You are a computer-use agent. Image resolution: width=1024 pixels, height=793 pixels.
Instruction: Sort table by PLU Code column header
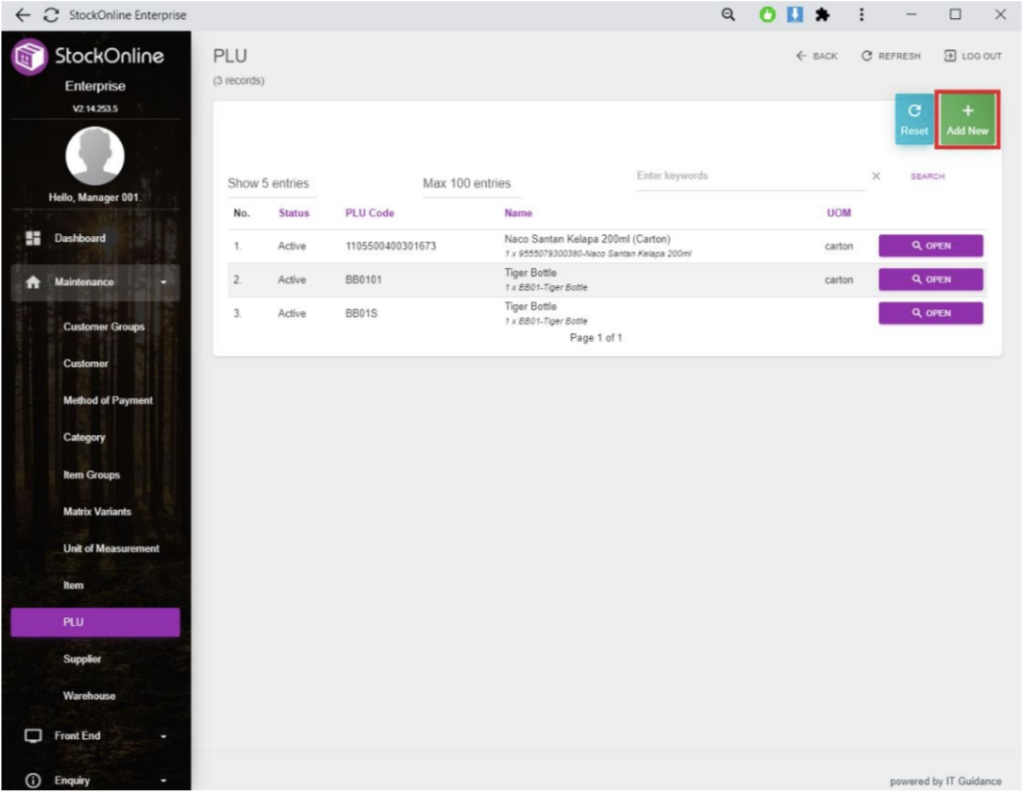click(369, 213)
